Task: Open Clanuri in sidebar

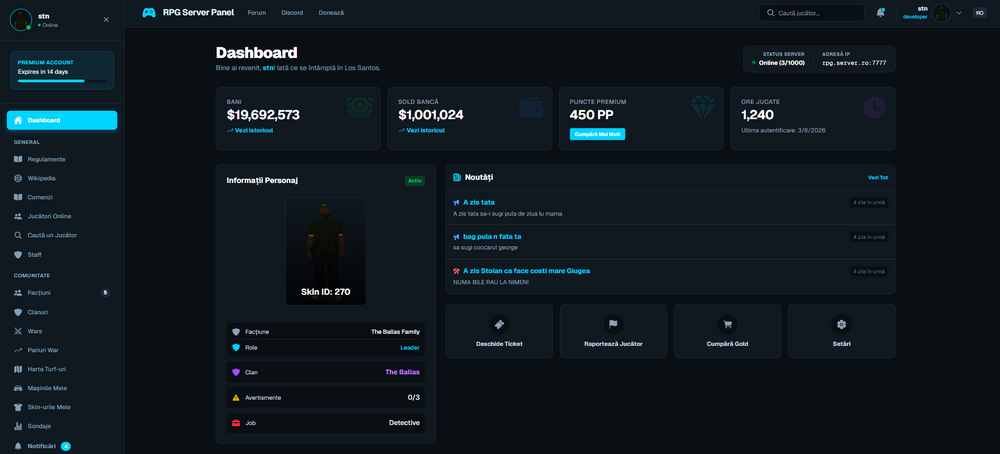Action: click(x=62, y=312)
